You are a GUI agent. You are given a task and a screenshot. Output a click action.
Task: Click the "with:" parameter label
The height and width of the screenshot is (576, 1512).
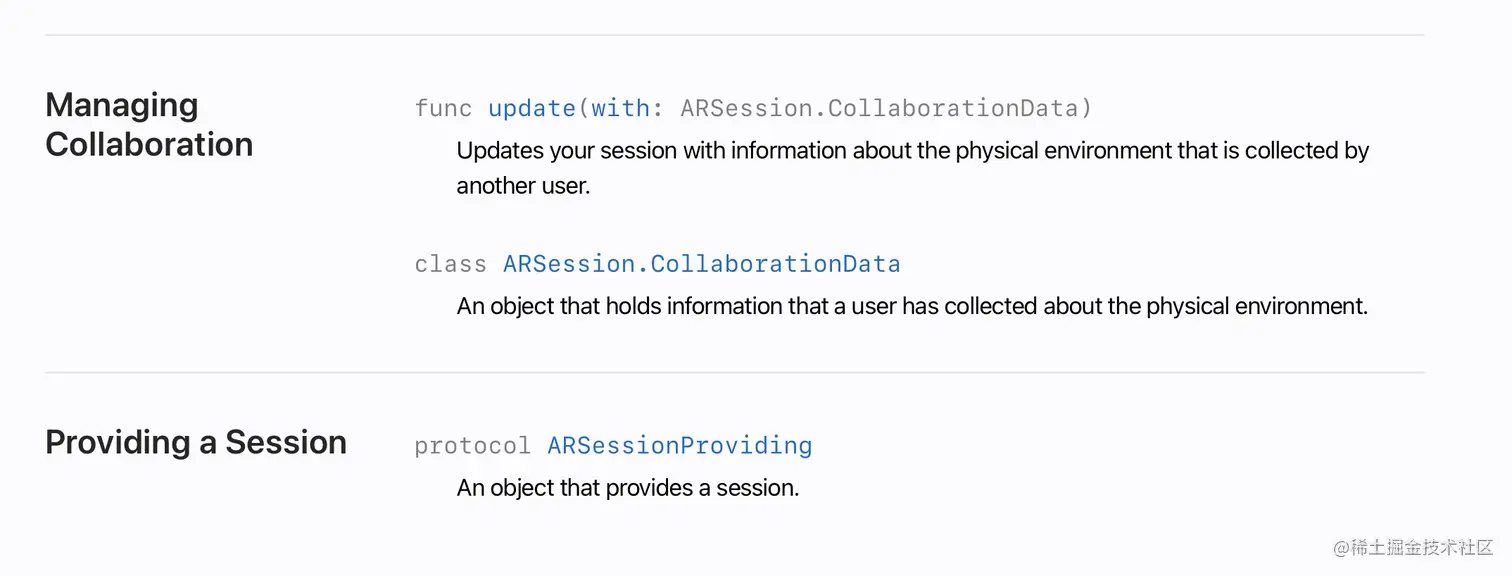tap(628, 108)
